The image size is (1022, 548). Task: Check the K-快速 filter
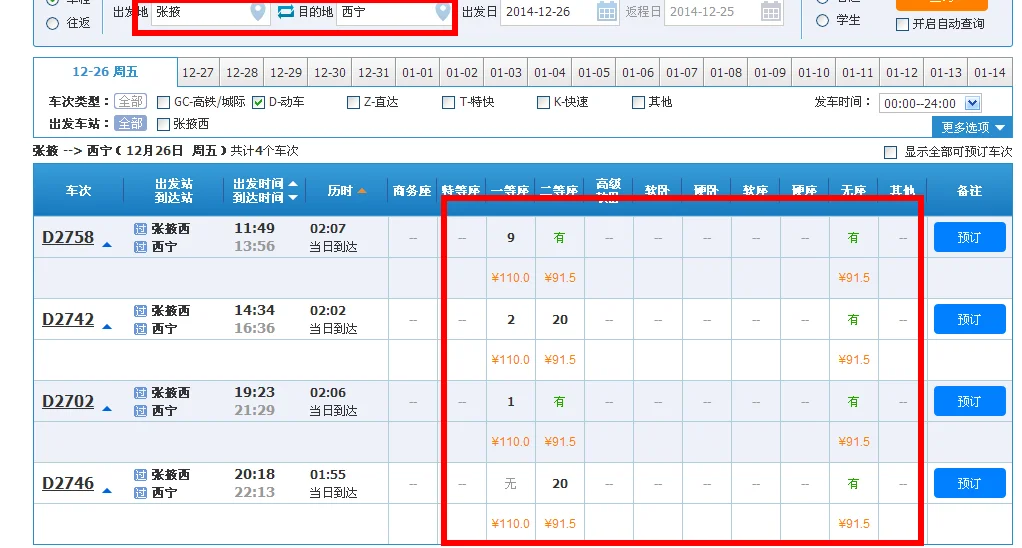543,102
